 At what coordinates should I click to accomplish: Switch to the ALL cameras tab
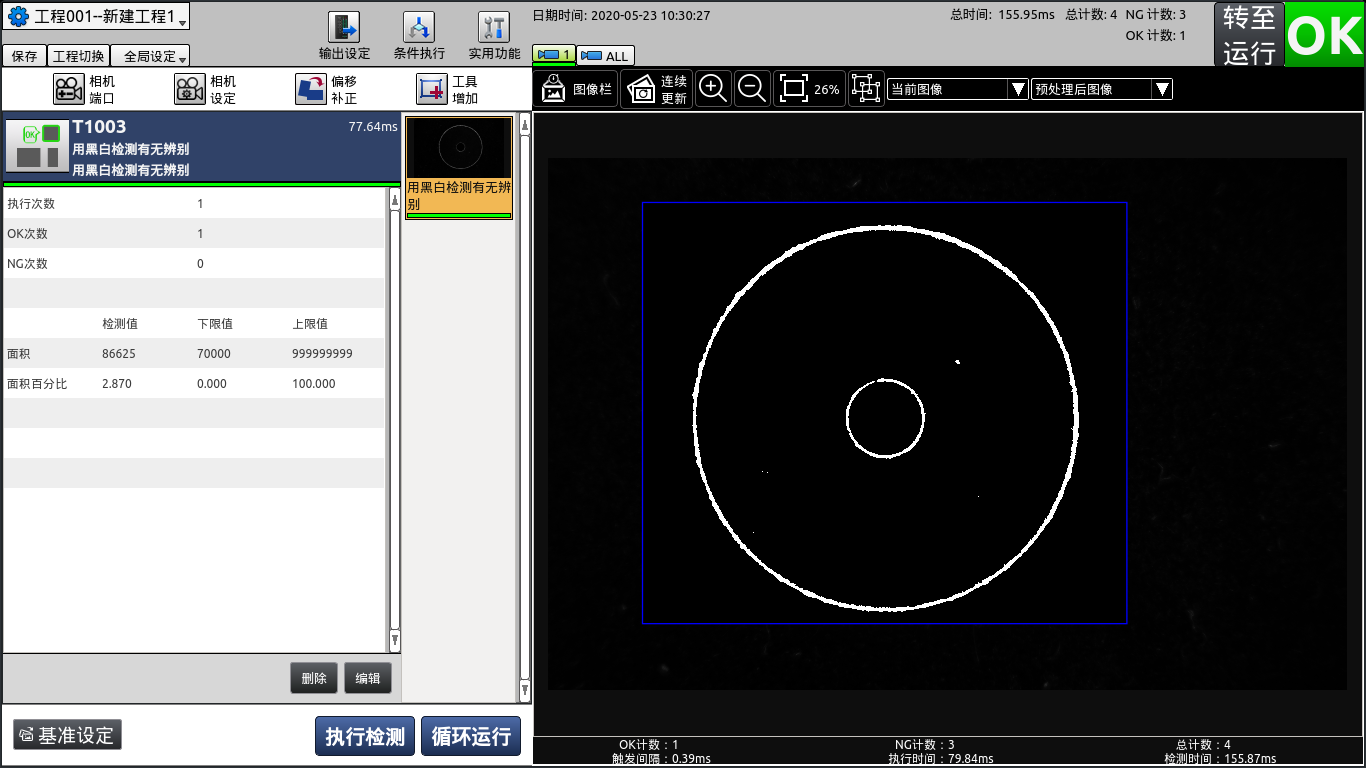click(x=606, y=56)
